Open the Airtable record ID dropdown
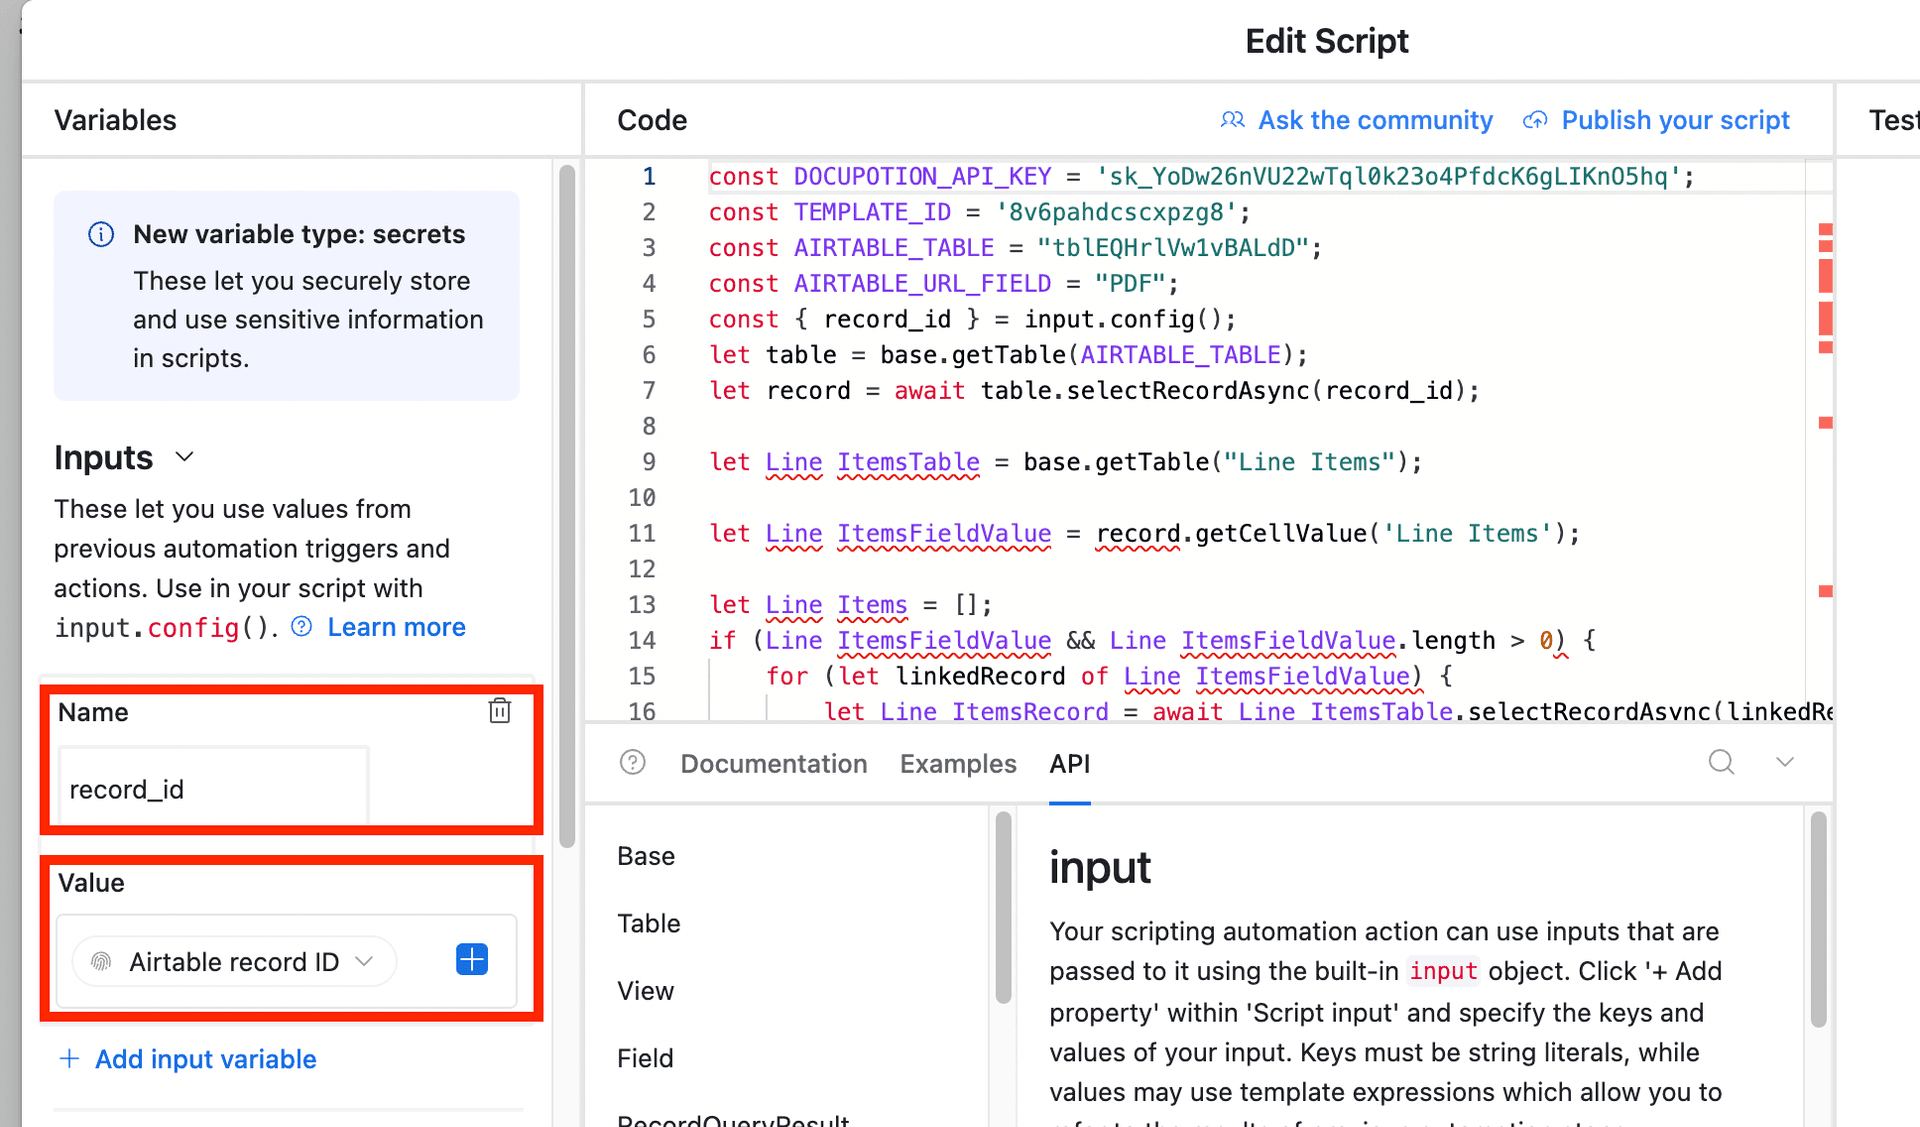This screenshot has height=1127, width=1920. point(365,961)
